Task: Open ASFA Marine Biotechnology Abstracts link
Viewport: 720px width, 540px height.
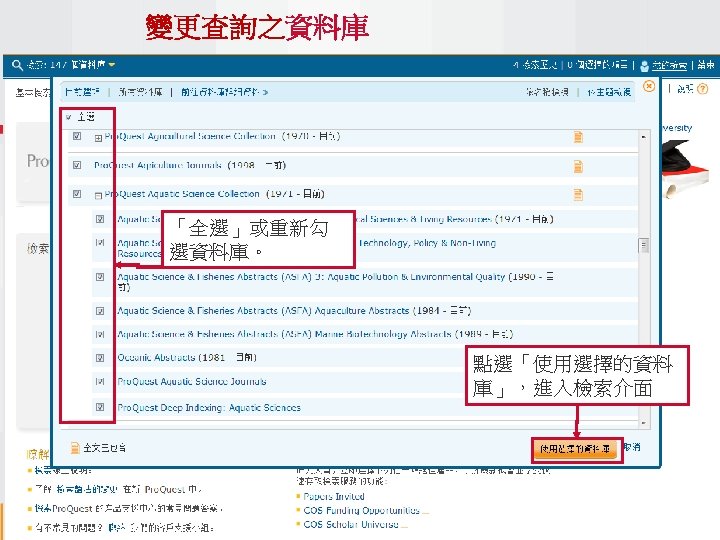Action: 284,334
